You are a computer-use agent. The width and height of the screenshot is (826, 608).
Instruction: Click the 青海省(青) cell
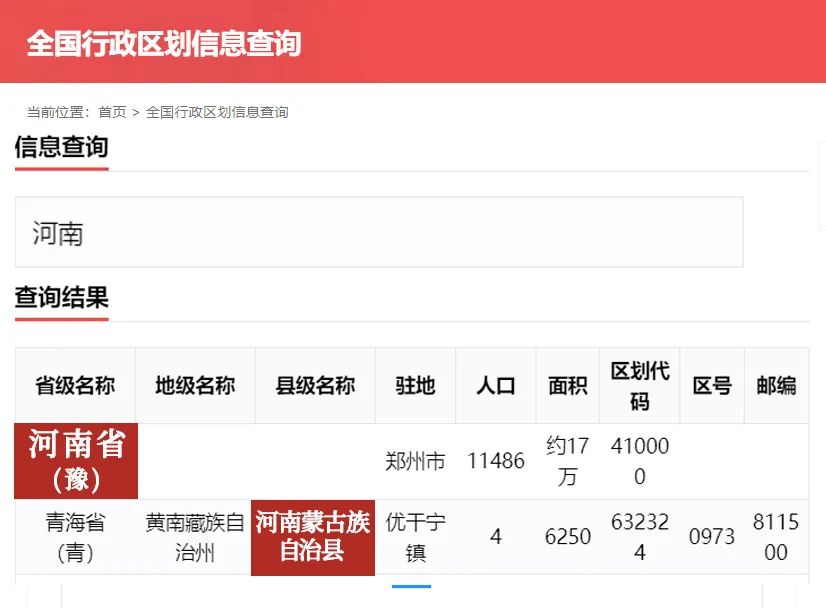[75, 537]
